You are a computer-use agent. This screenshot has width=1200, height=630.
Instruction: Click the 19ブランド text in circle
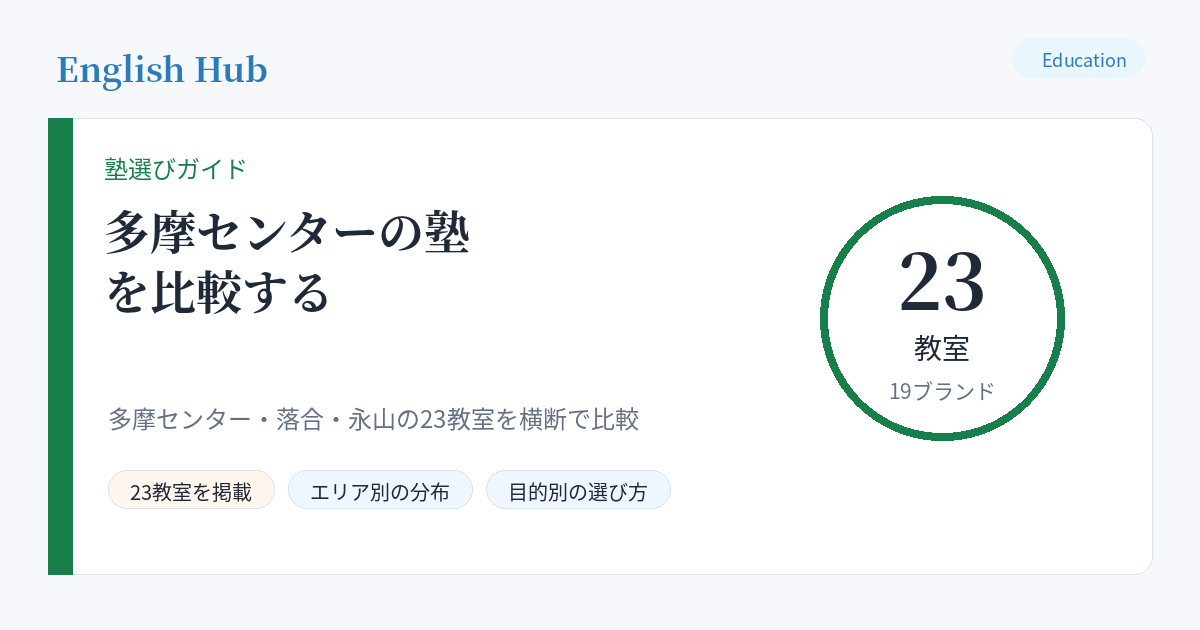coord(942,391)
